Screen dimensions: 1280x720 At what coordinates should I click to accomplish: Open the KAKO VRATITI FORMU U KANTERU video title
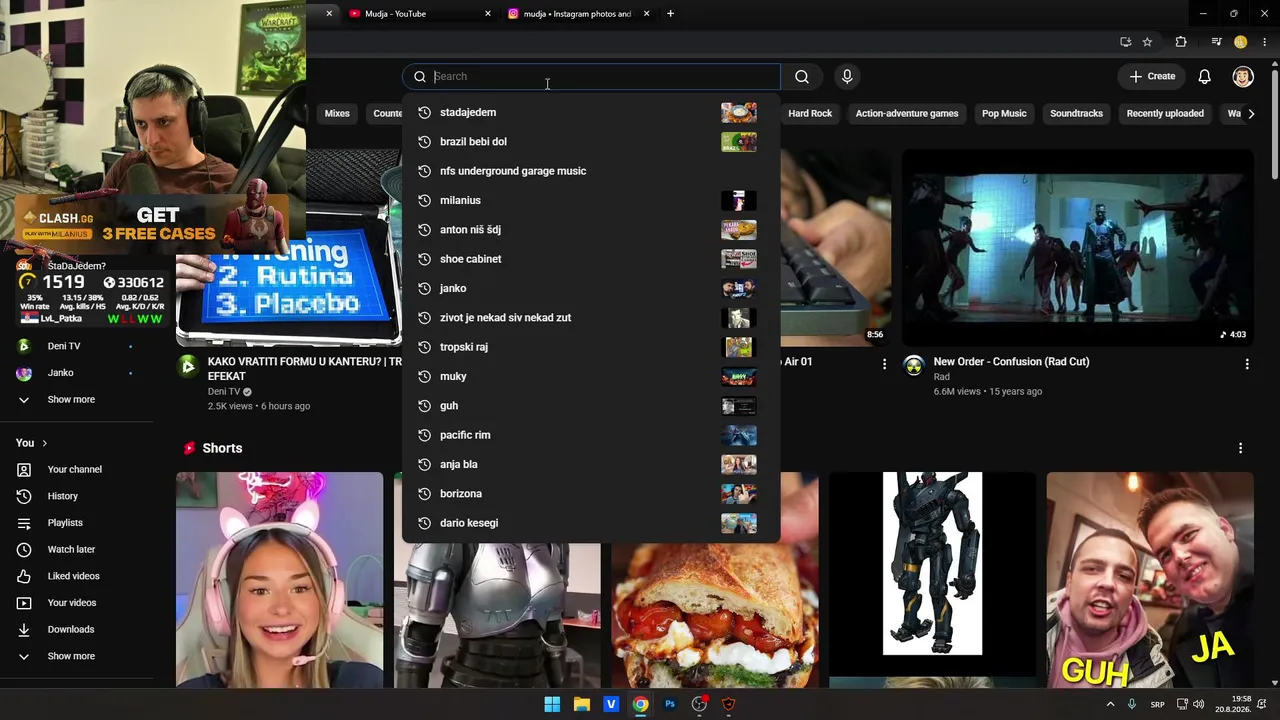305,369
